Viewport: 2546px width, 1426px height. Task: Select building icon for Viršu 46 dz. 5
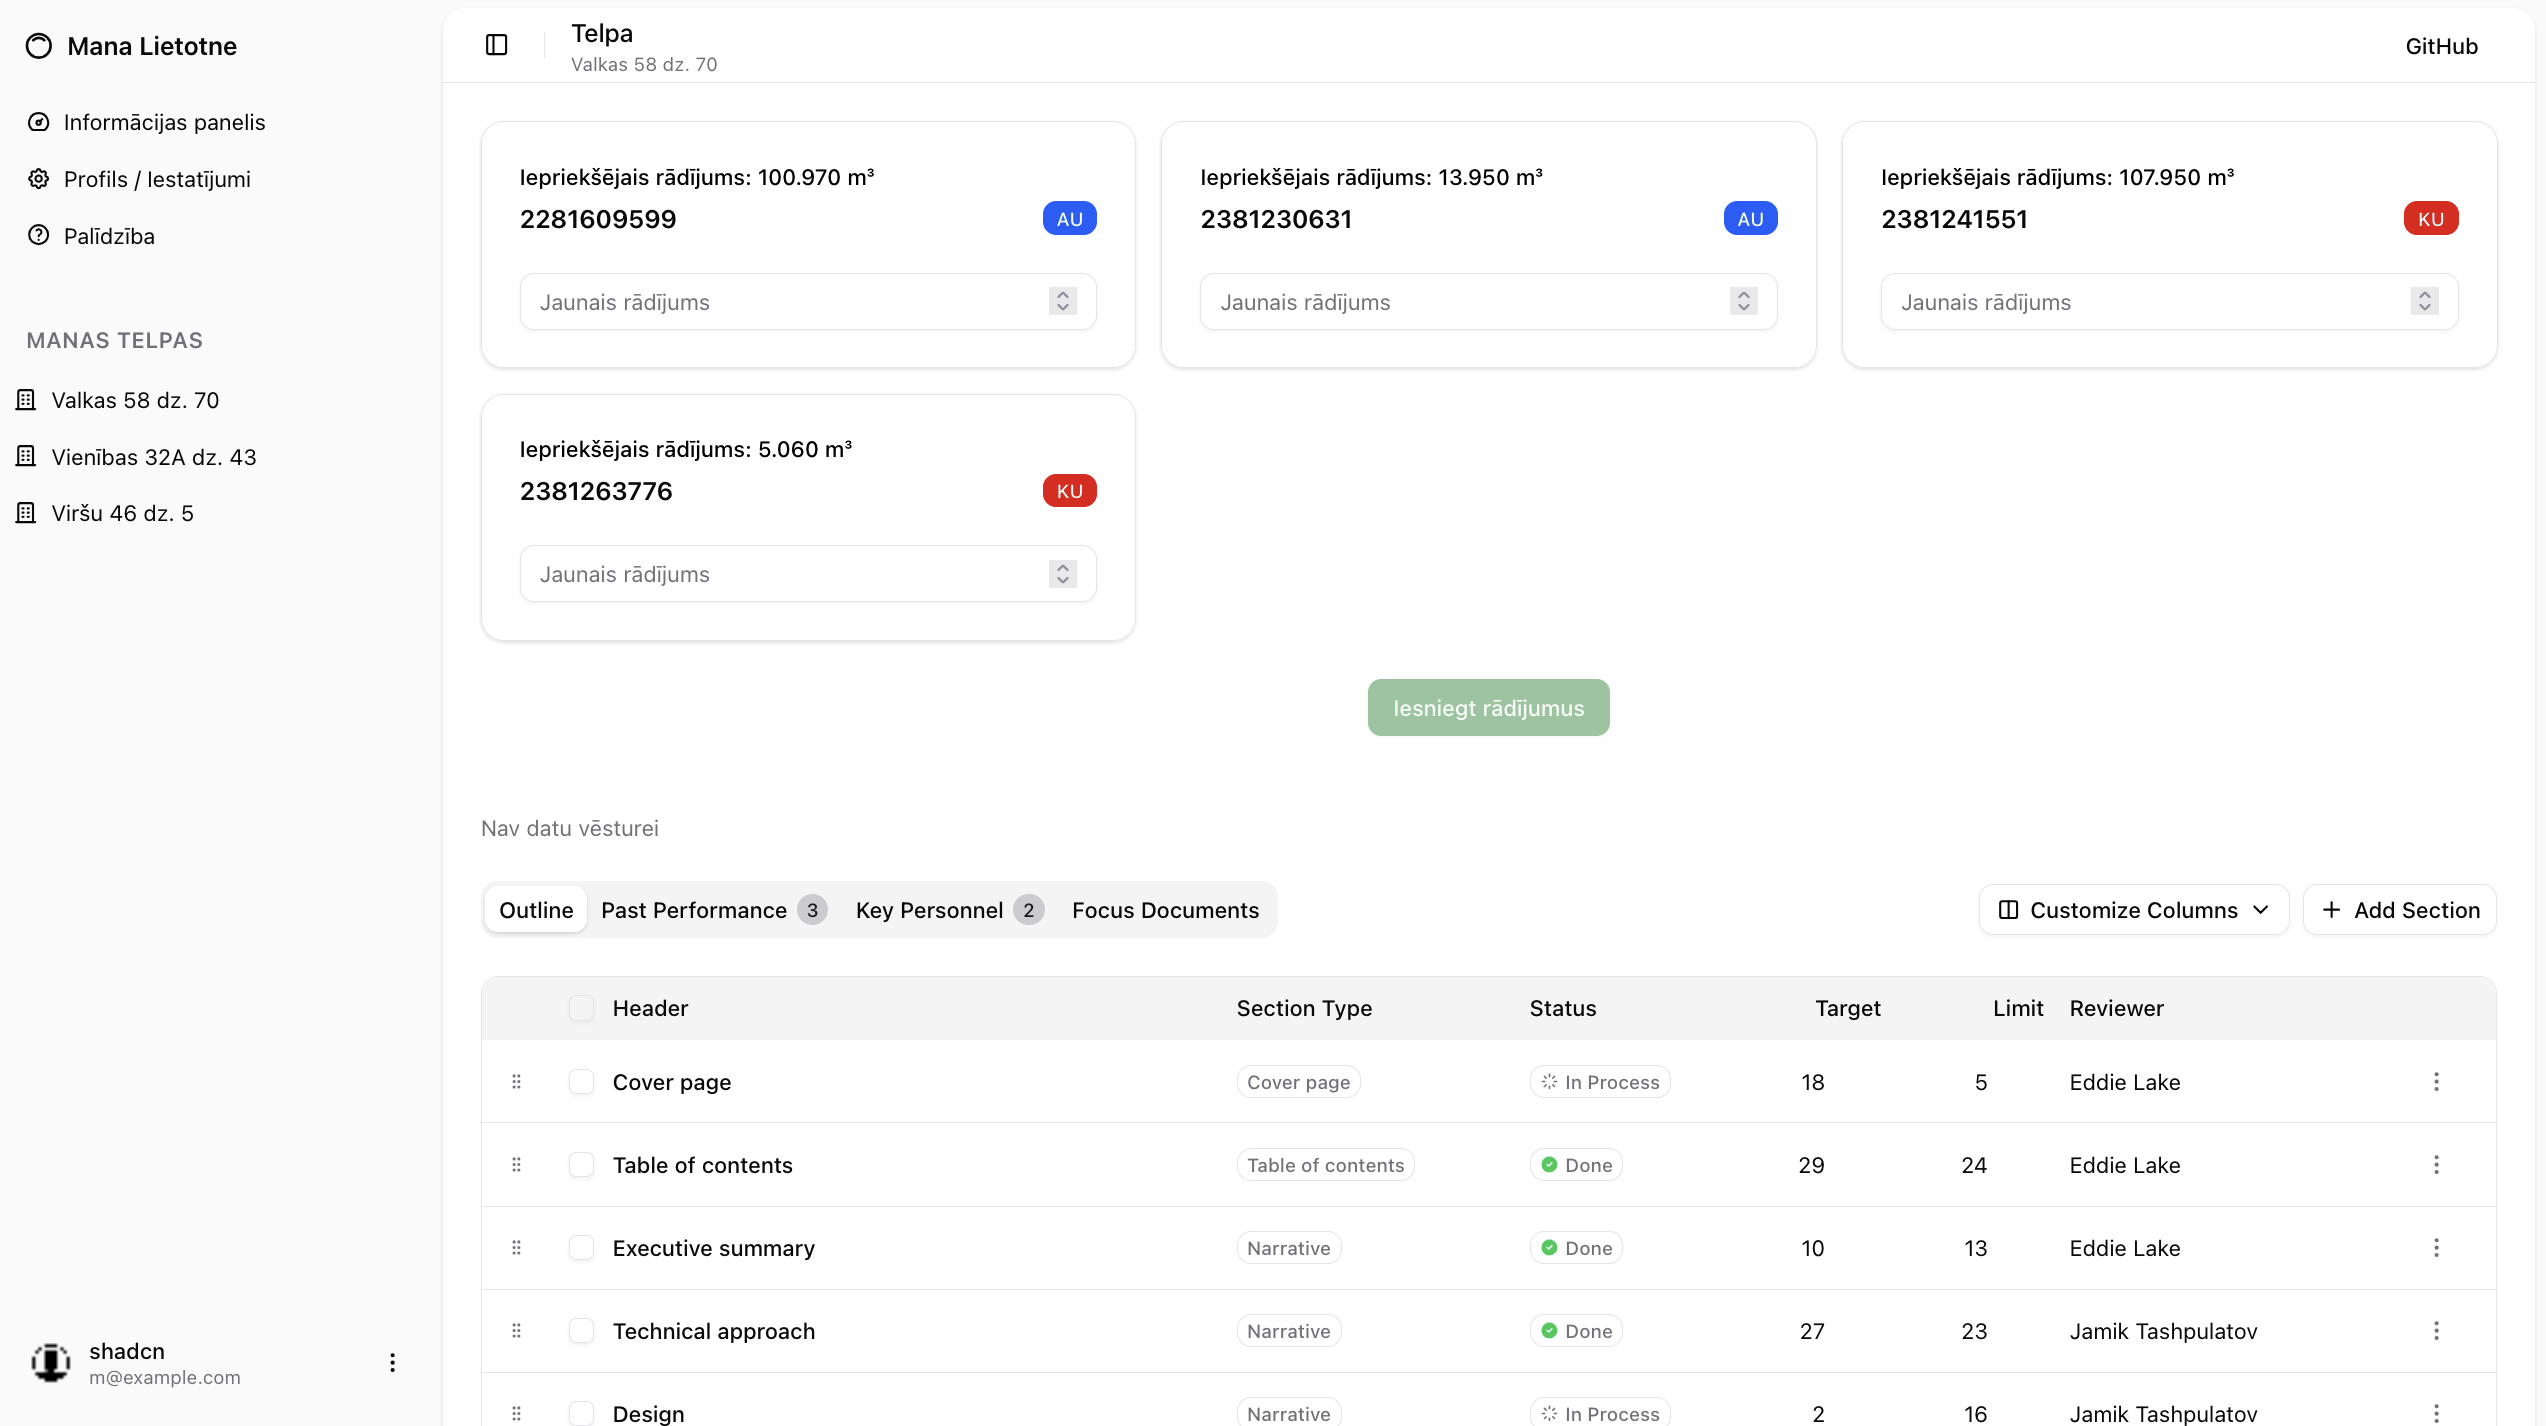pos(26,513)
